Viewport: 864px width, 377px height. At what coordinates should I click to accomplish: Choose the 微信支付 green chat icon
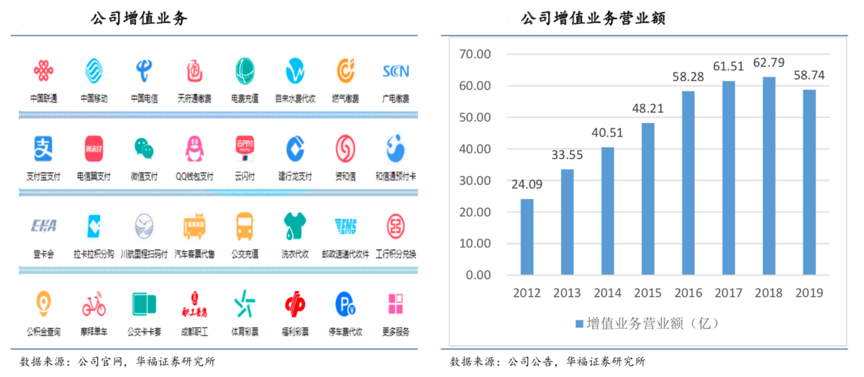click(144, 149)
